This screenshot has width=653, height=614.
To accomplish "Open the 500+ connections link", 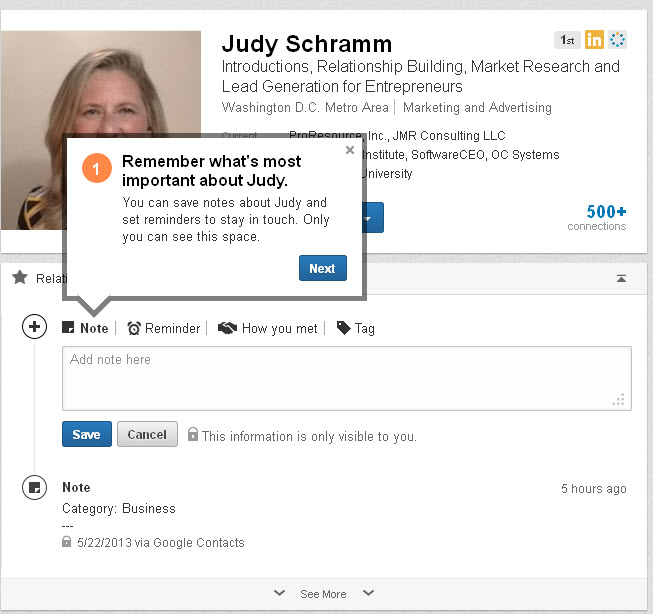I will tap(597, 217).
